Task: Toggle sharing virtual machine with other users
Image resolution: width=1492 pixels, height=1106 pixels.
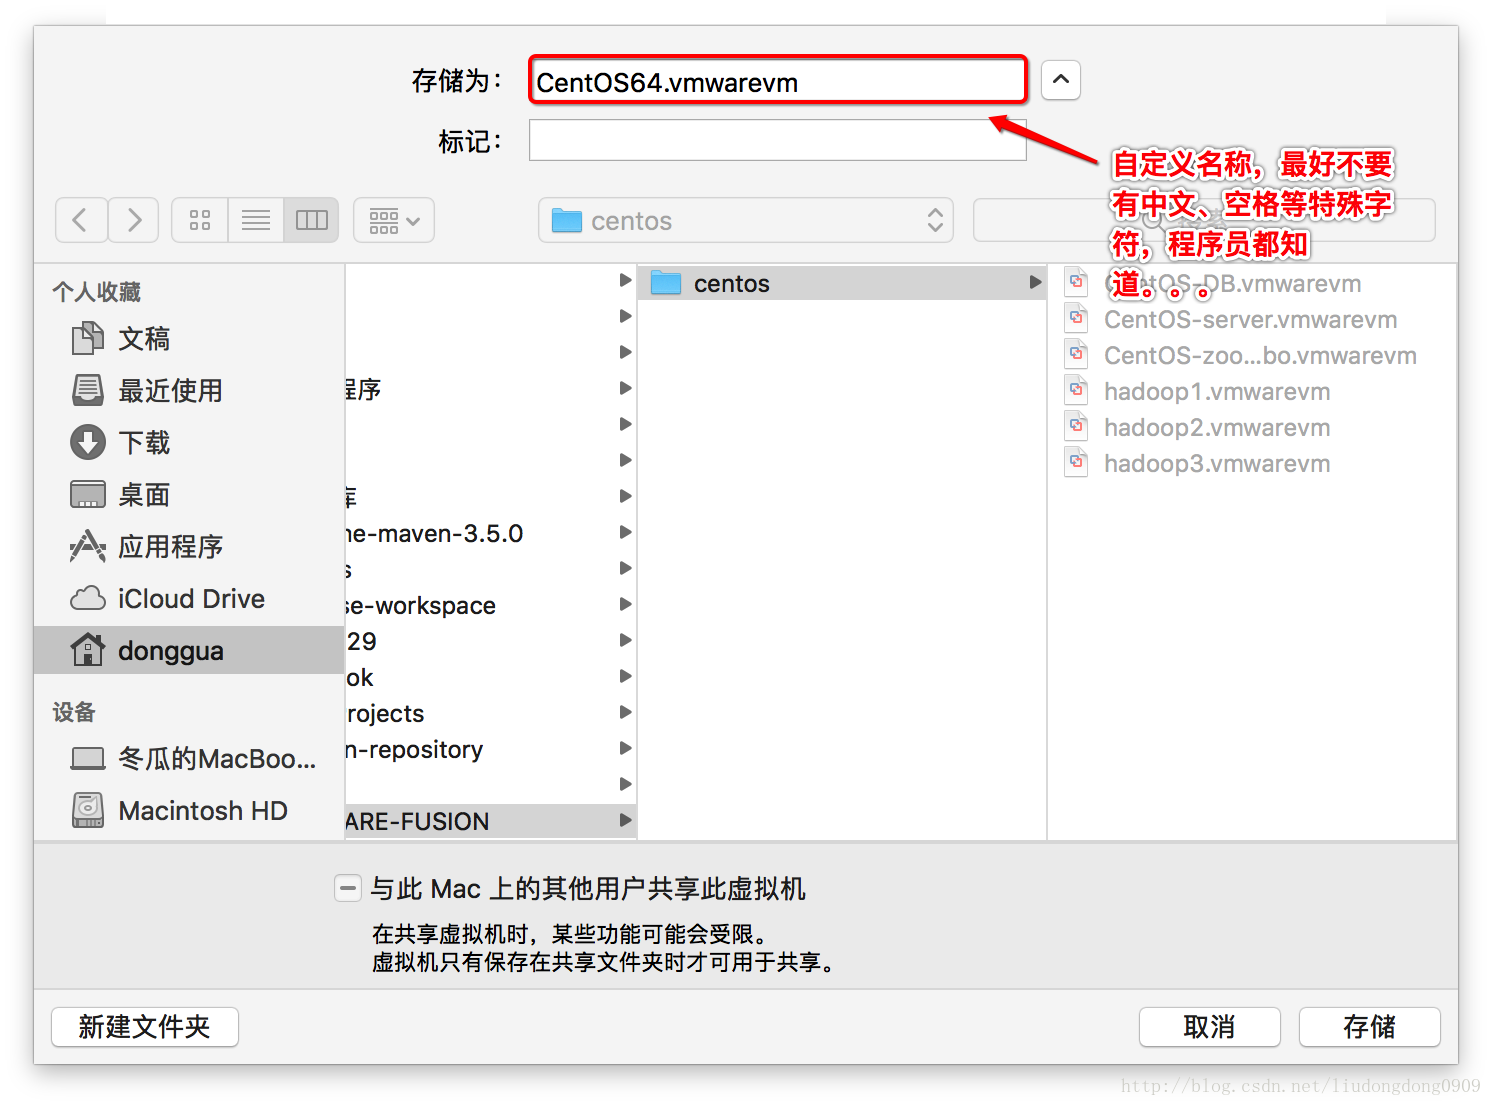Action: click(x=347, y=887)
